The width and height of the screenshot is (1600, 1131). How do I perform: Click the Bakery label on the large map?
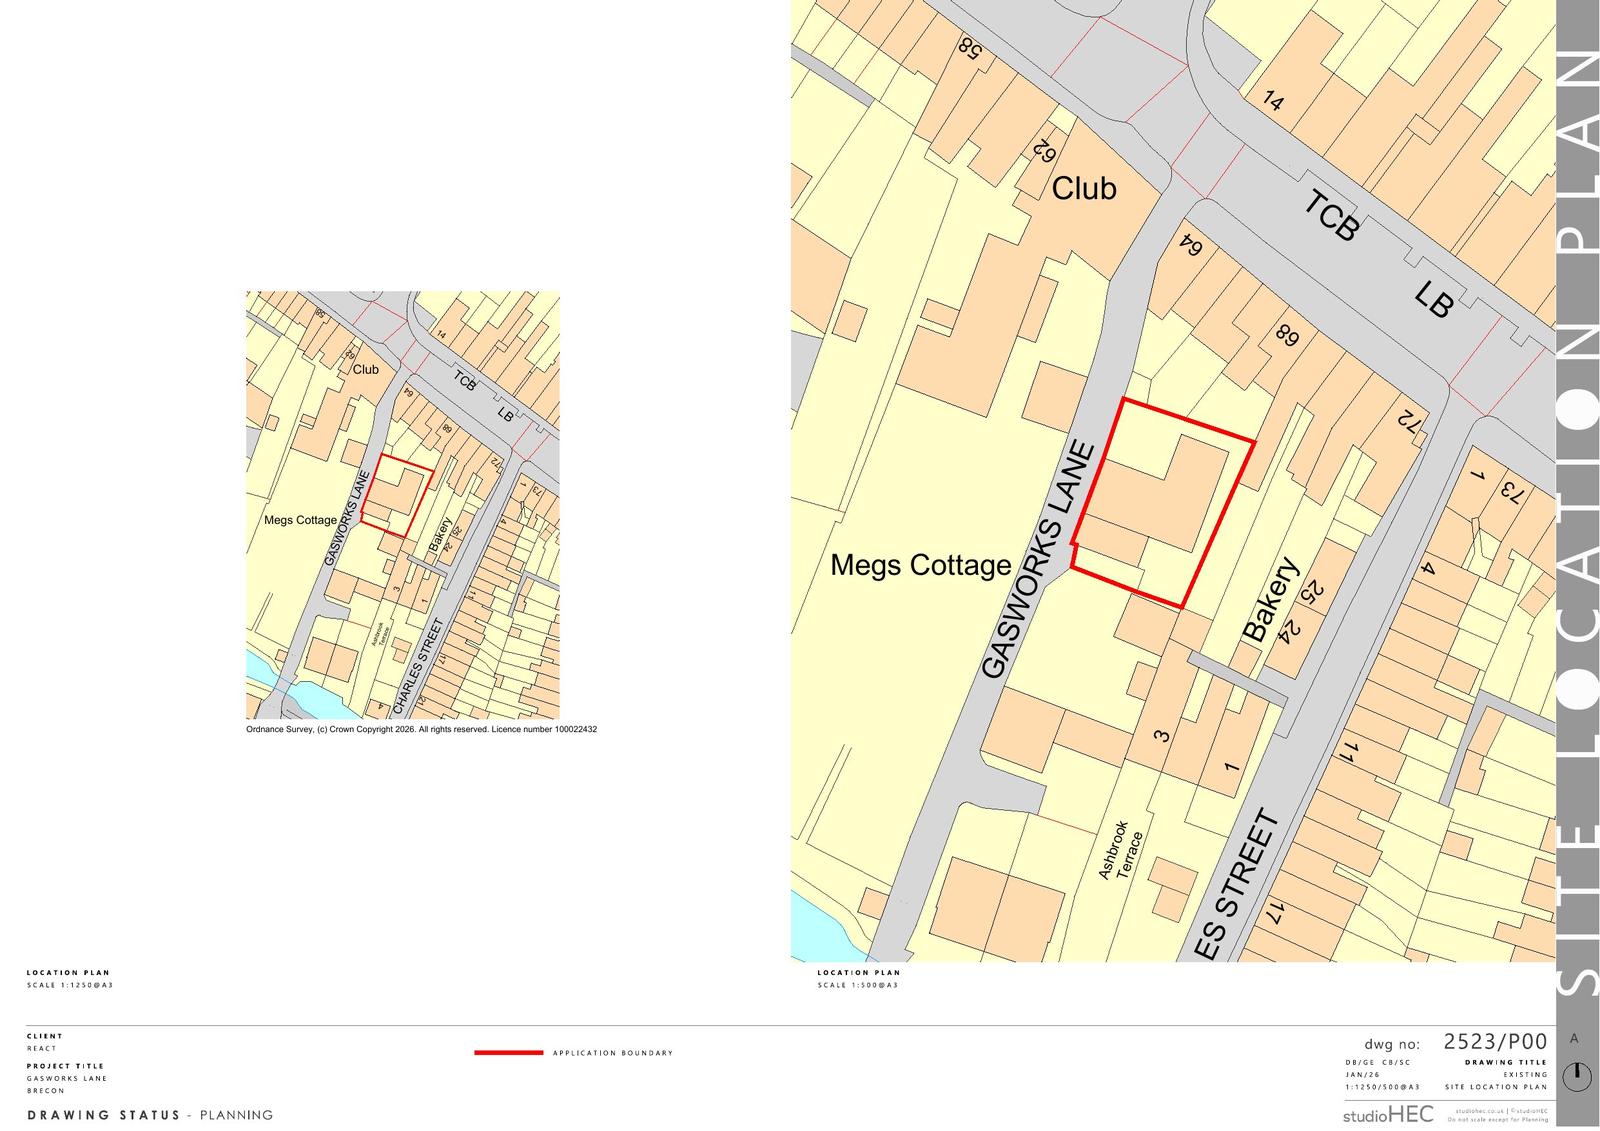point(1270,599)
